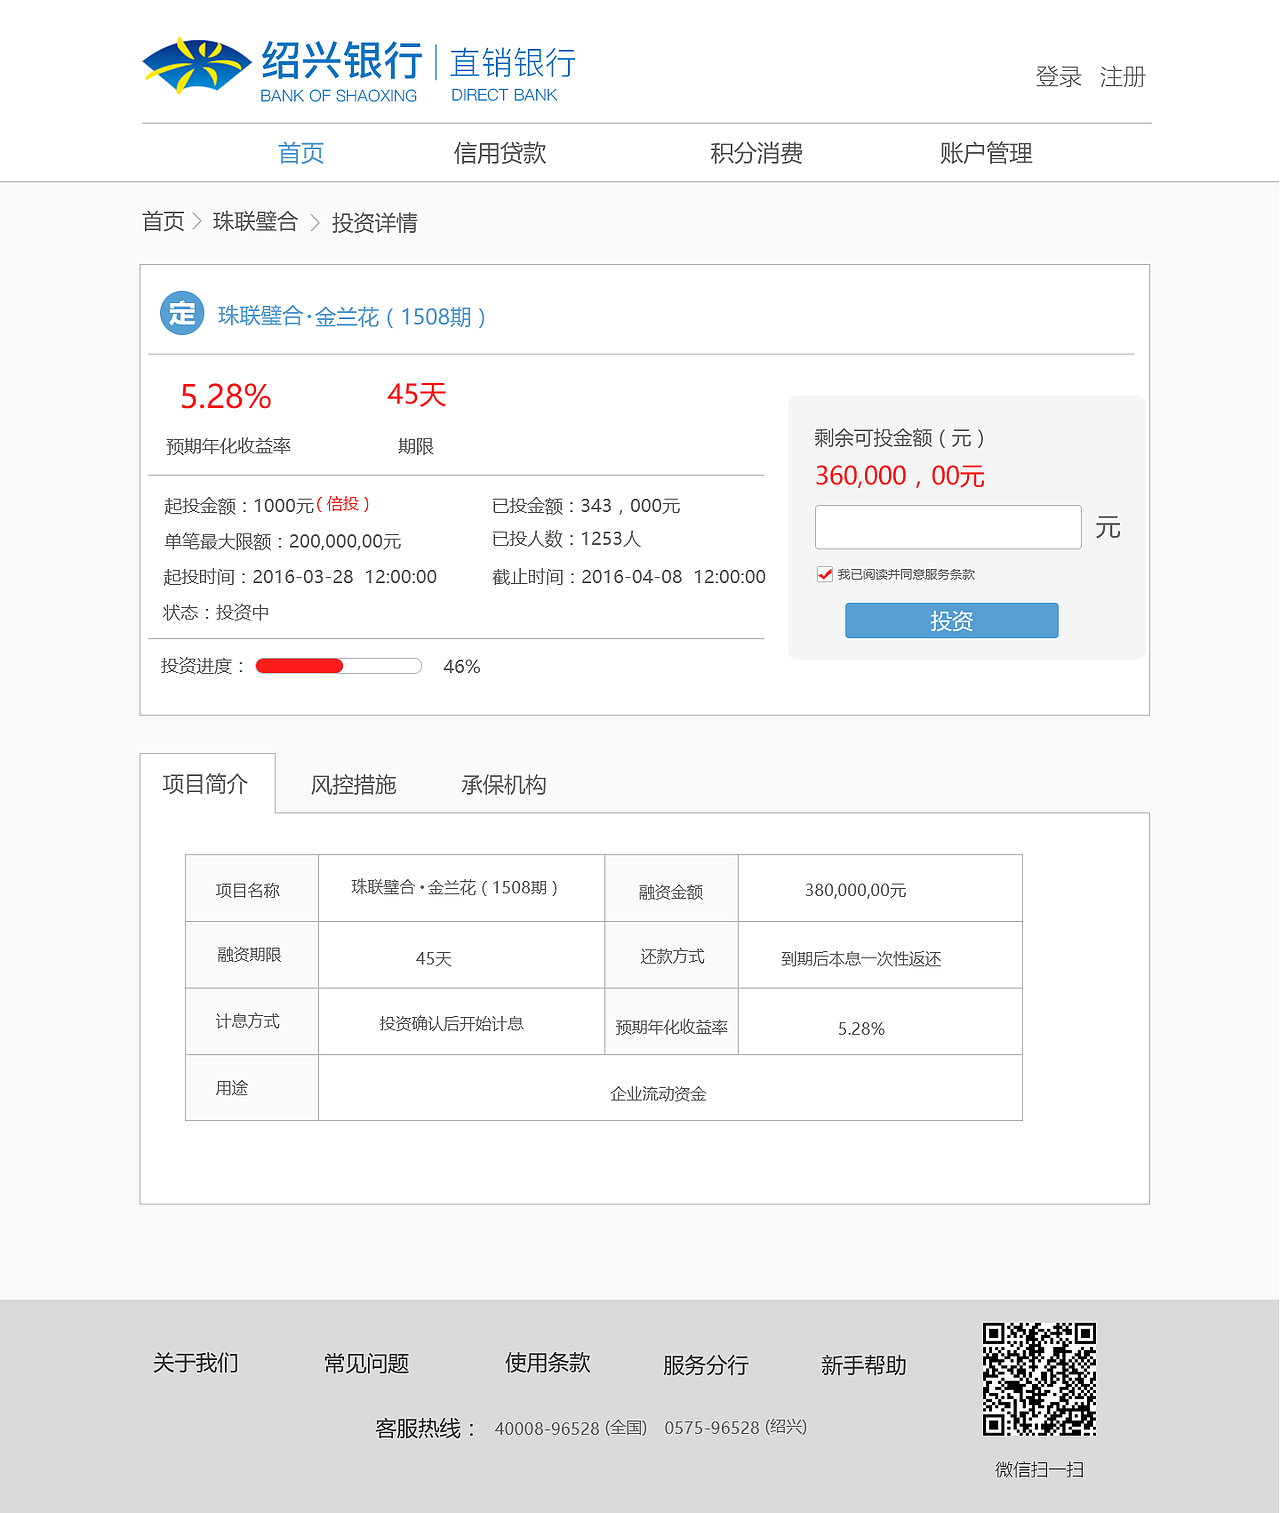The width and height of the screenshot is (1280, 1513).
Task: Click the 微信扫一扫 scan label
Action: [1041, 1470]
